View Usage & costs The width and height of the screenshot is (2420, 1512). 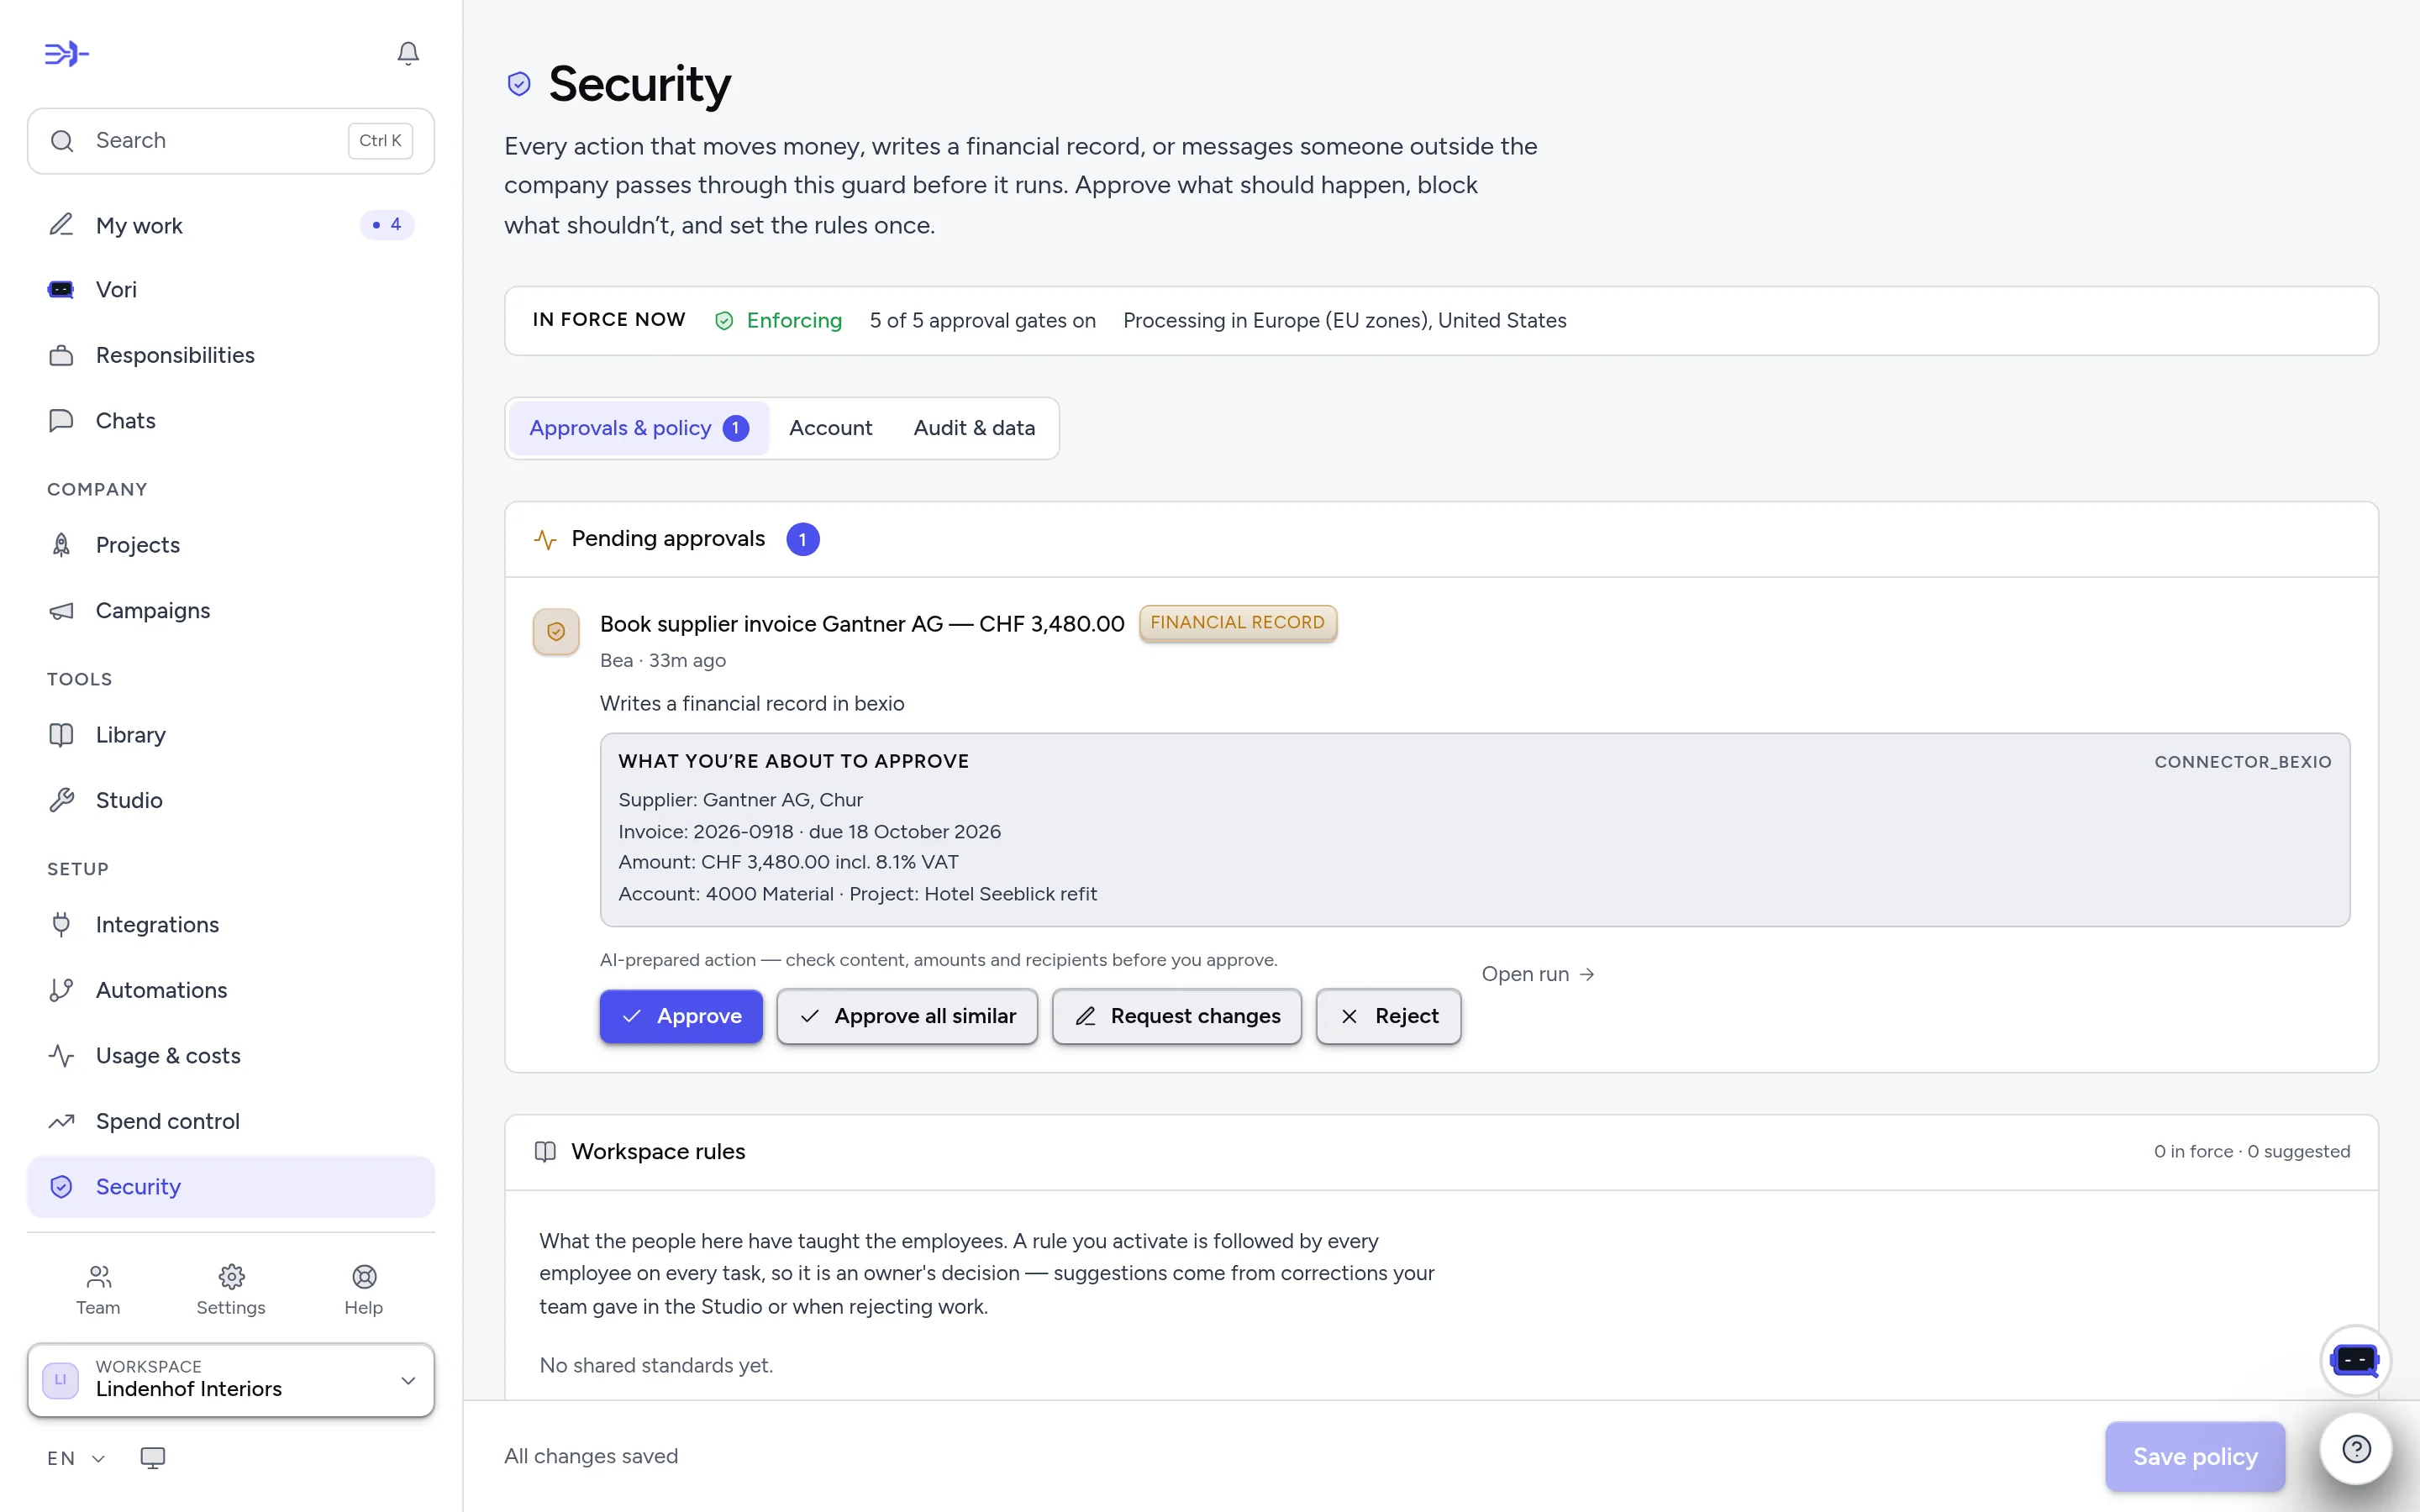[231, 1056]
